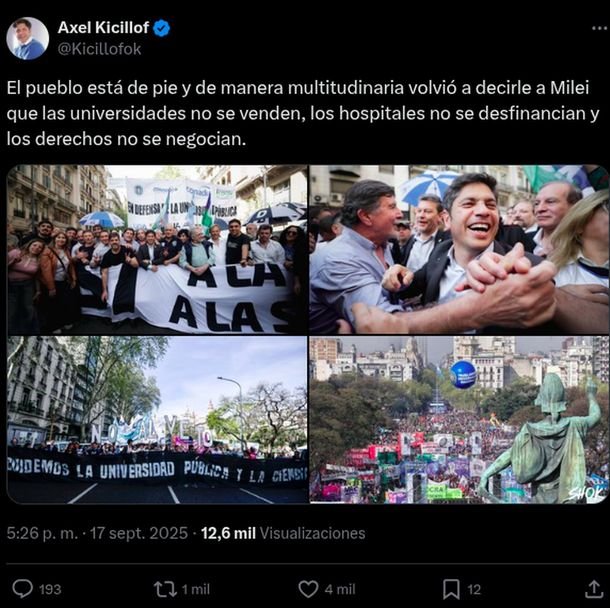Viewport: 610px width, 608px height.
Task: Open the 'Universidad Pública' banner photo
Action: [x=157, y=420]
